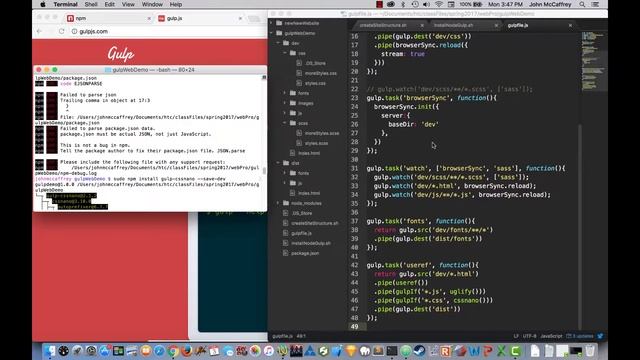Open the Trash in the dock
640x360 pixels.
coord(590,351)
